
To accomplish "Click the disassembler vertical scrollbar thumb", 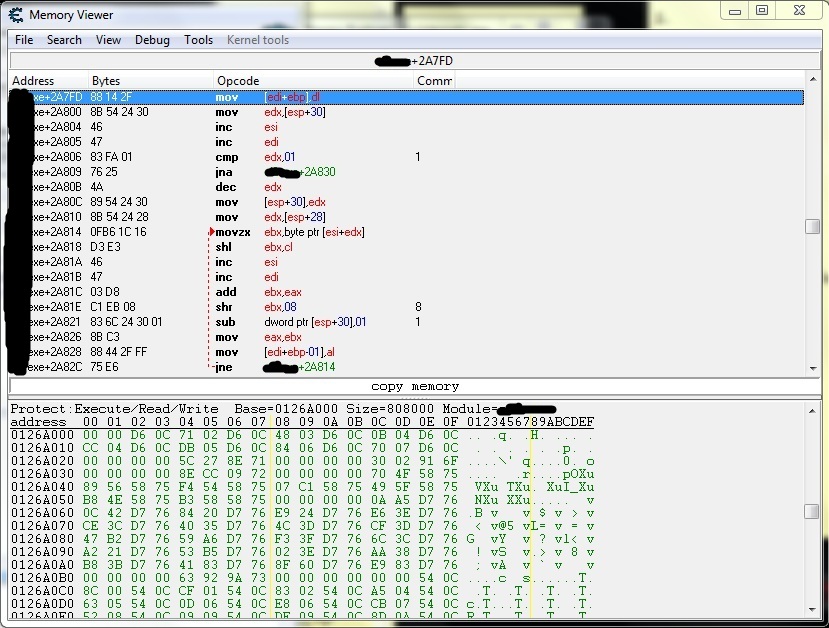I will pos(813,226).
